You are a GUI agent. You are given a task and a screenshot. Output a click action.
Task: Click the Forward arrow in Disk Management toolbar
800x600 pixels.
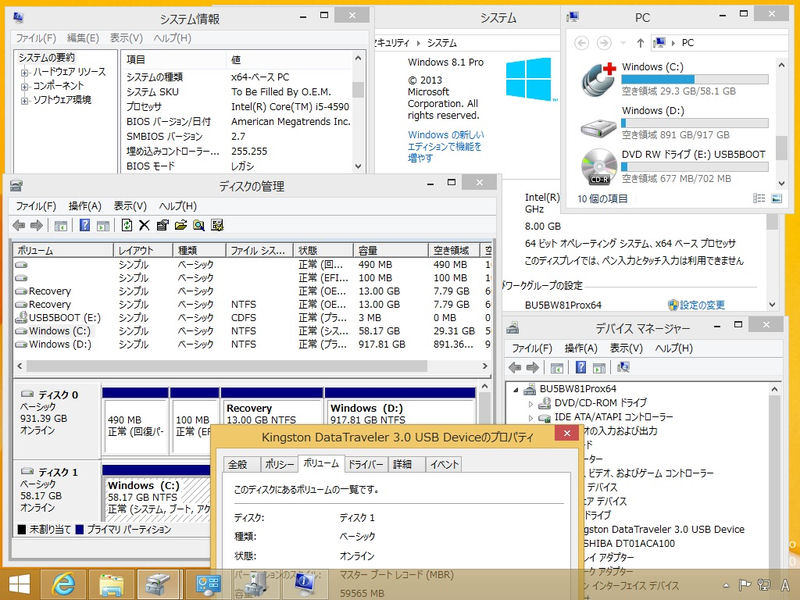pyautogui.click(x=37, y=225)
